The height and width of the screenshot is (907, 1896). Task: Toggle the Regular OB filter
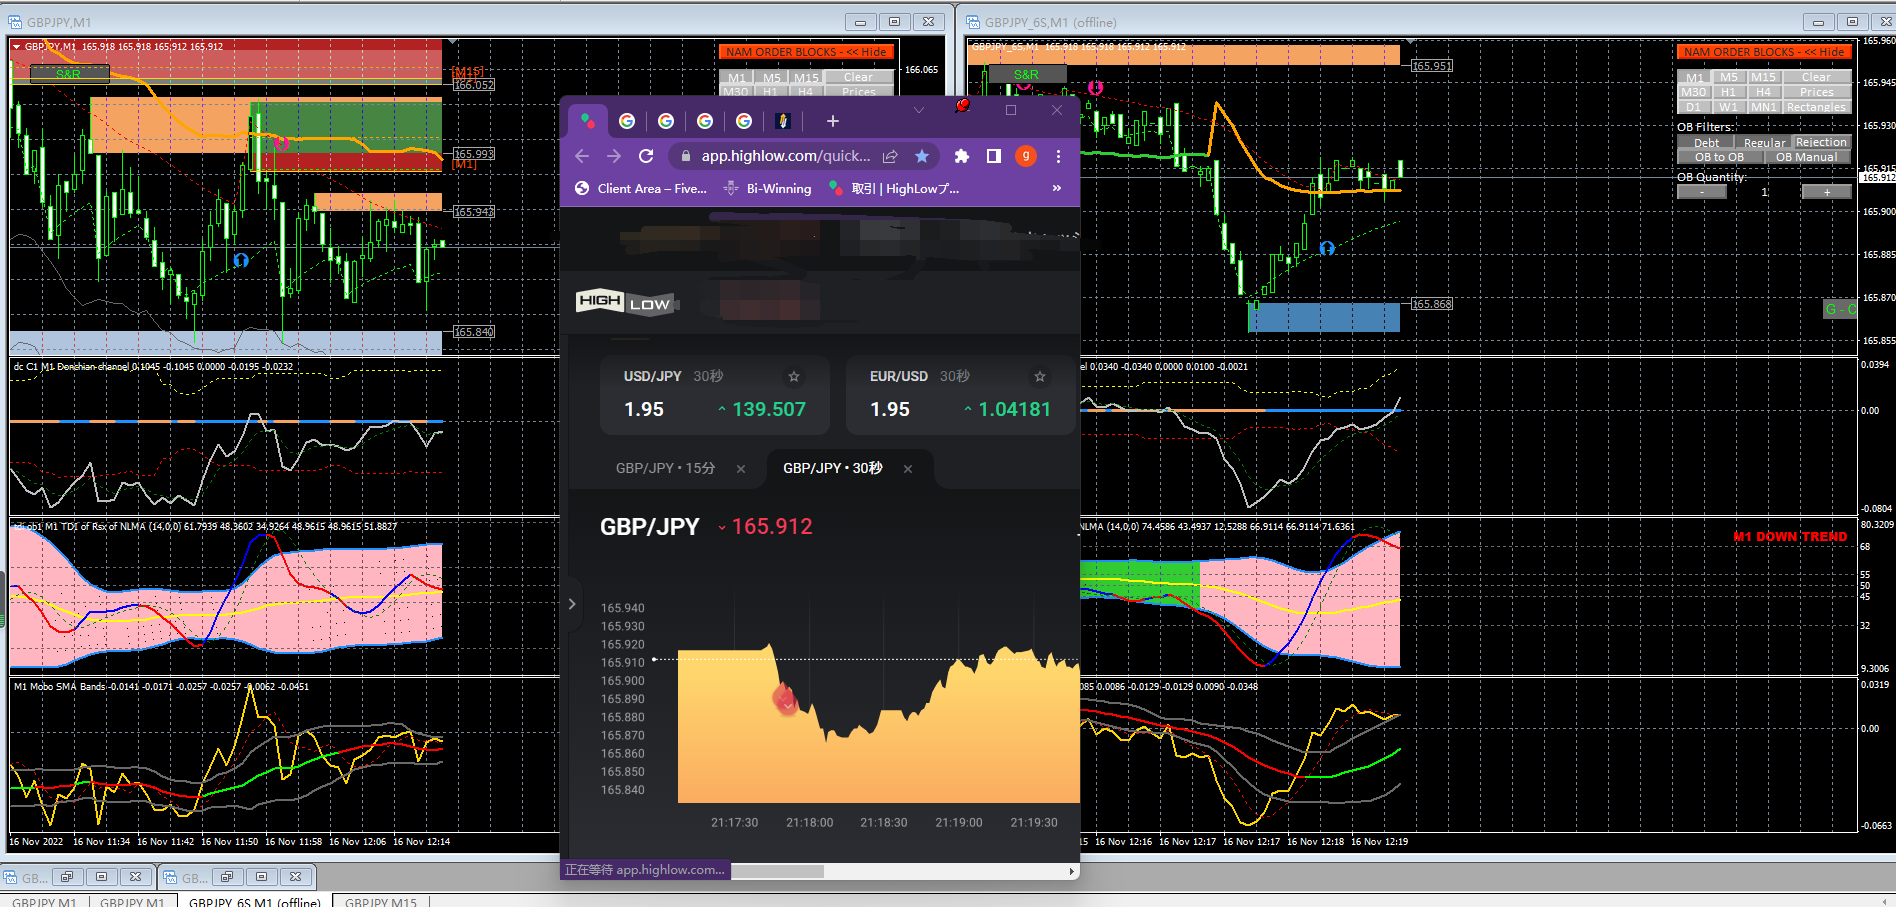tap(1764, 143)
